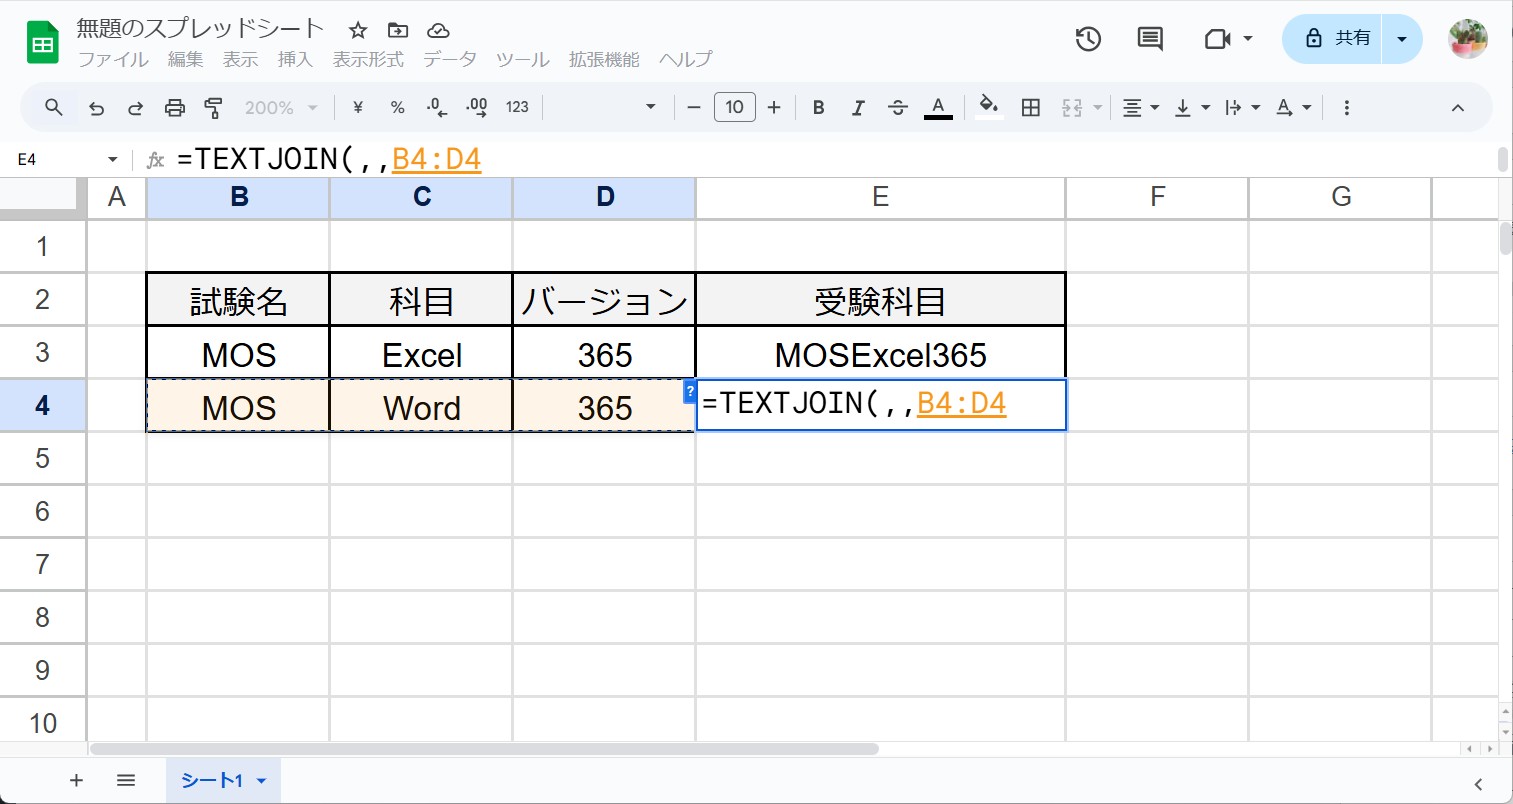Open text wrapping dropdown
Viewport: 1513px width, 804px height.
point(1243,108)
